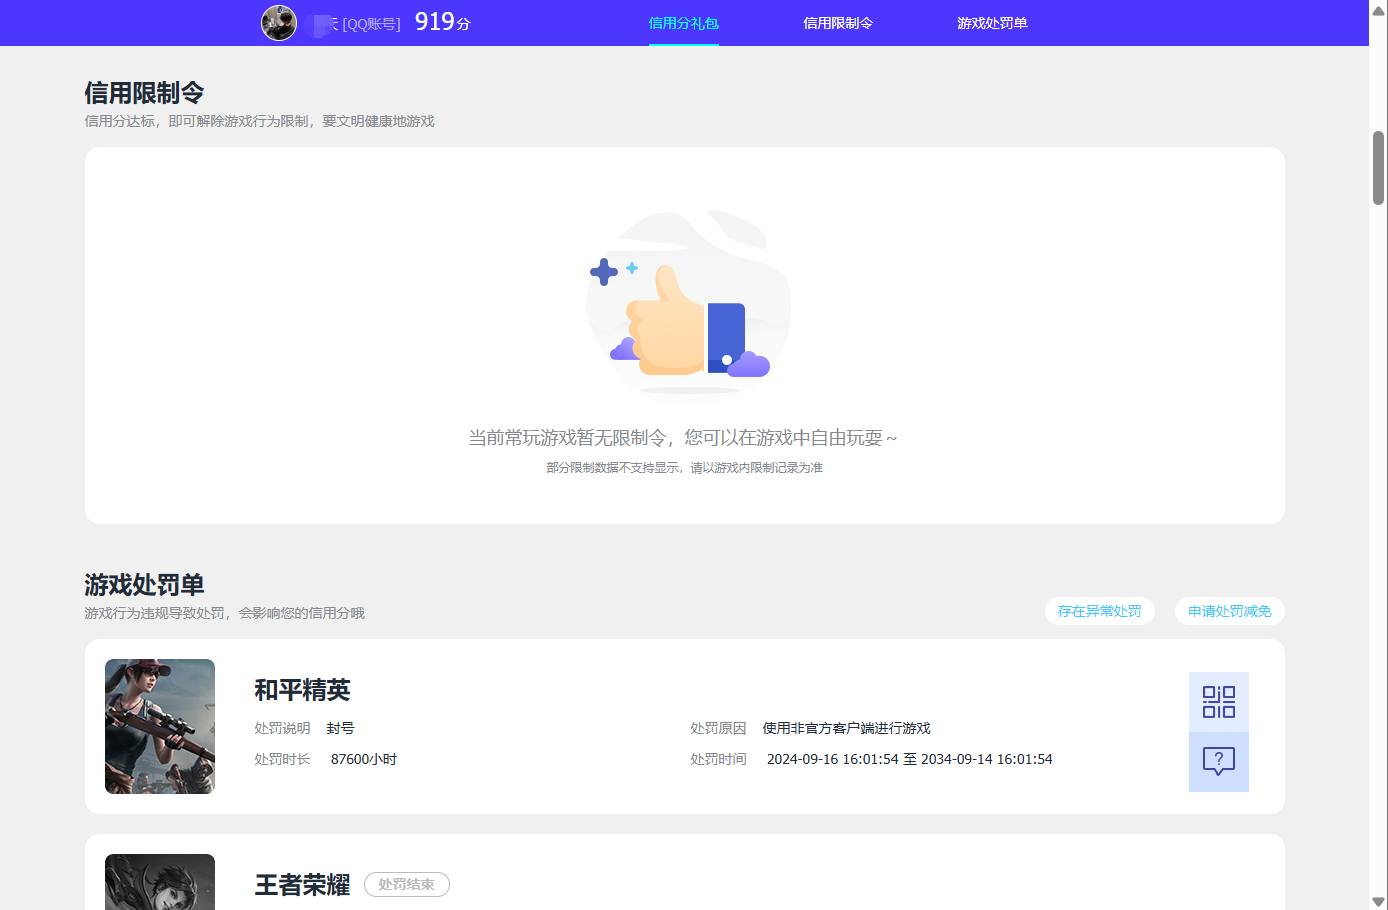Screen dimensions: 1388x910
Task: Click the 信用分达标 subtitle text
Action: click(x=259, y=121)
